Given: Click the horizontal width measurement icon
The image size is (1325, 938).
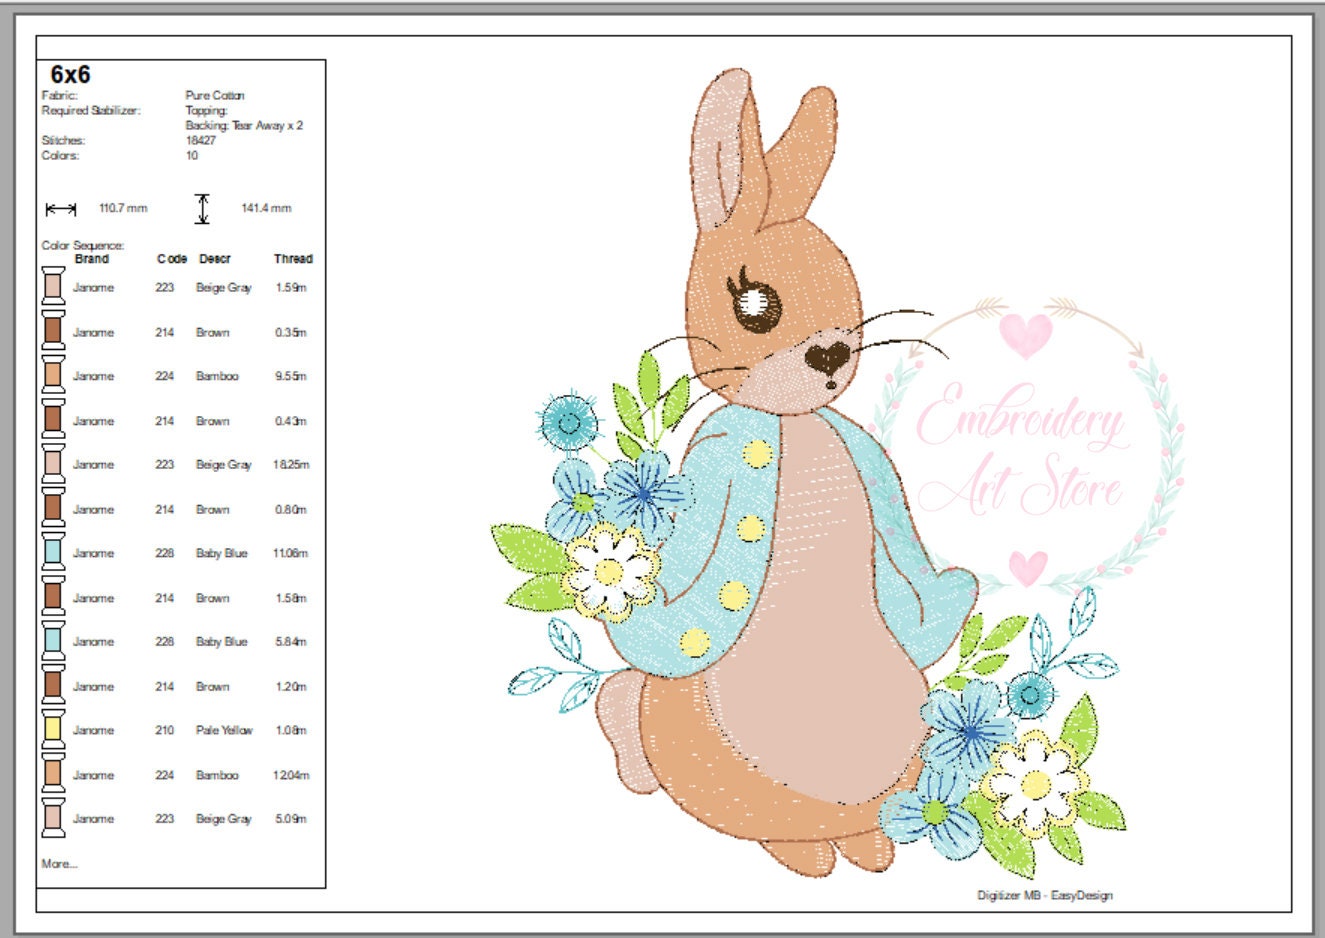Looking at the screenshot, I should 63,209.
